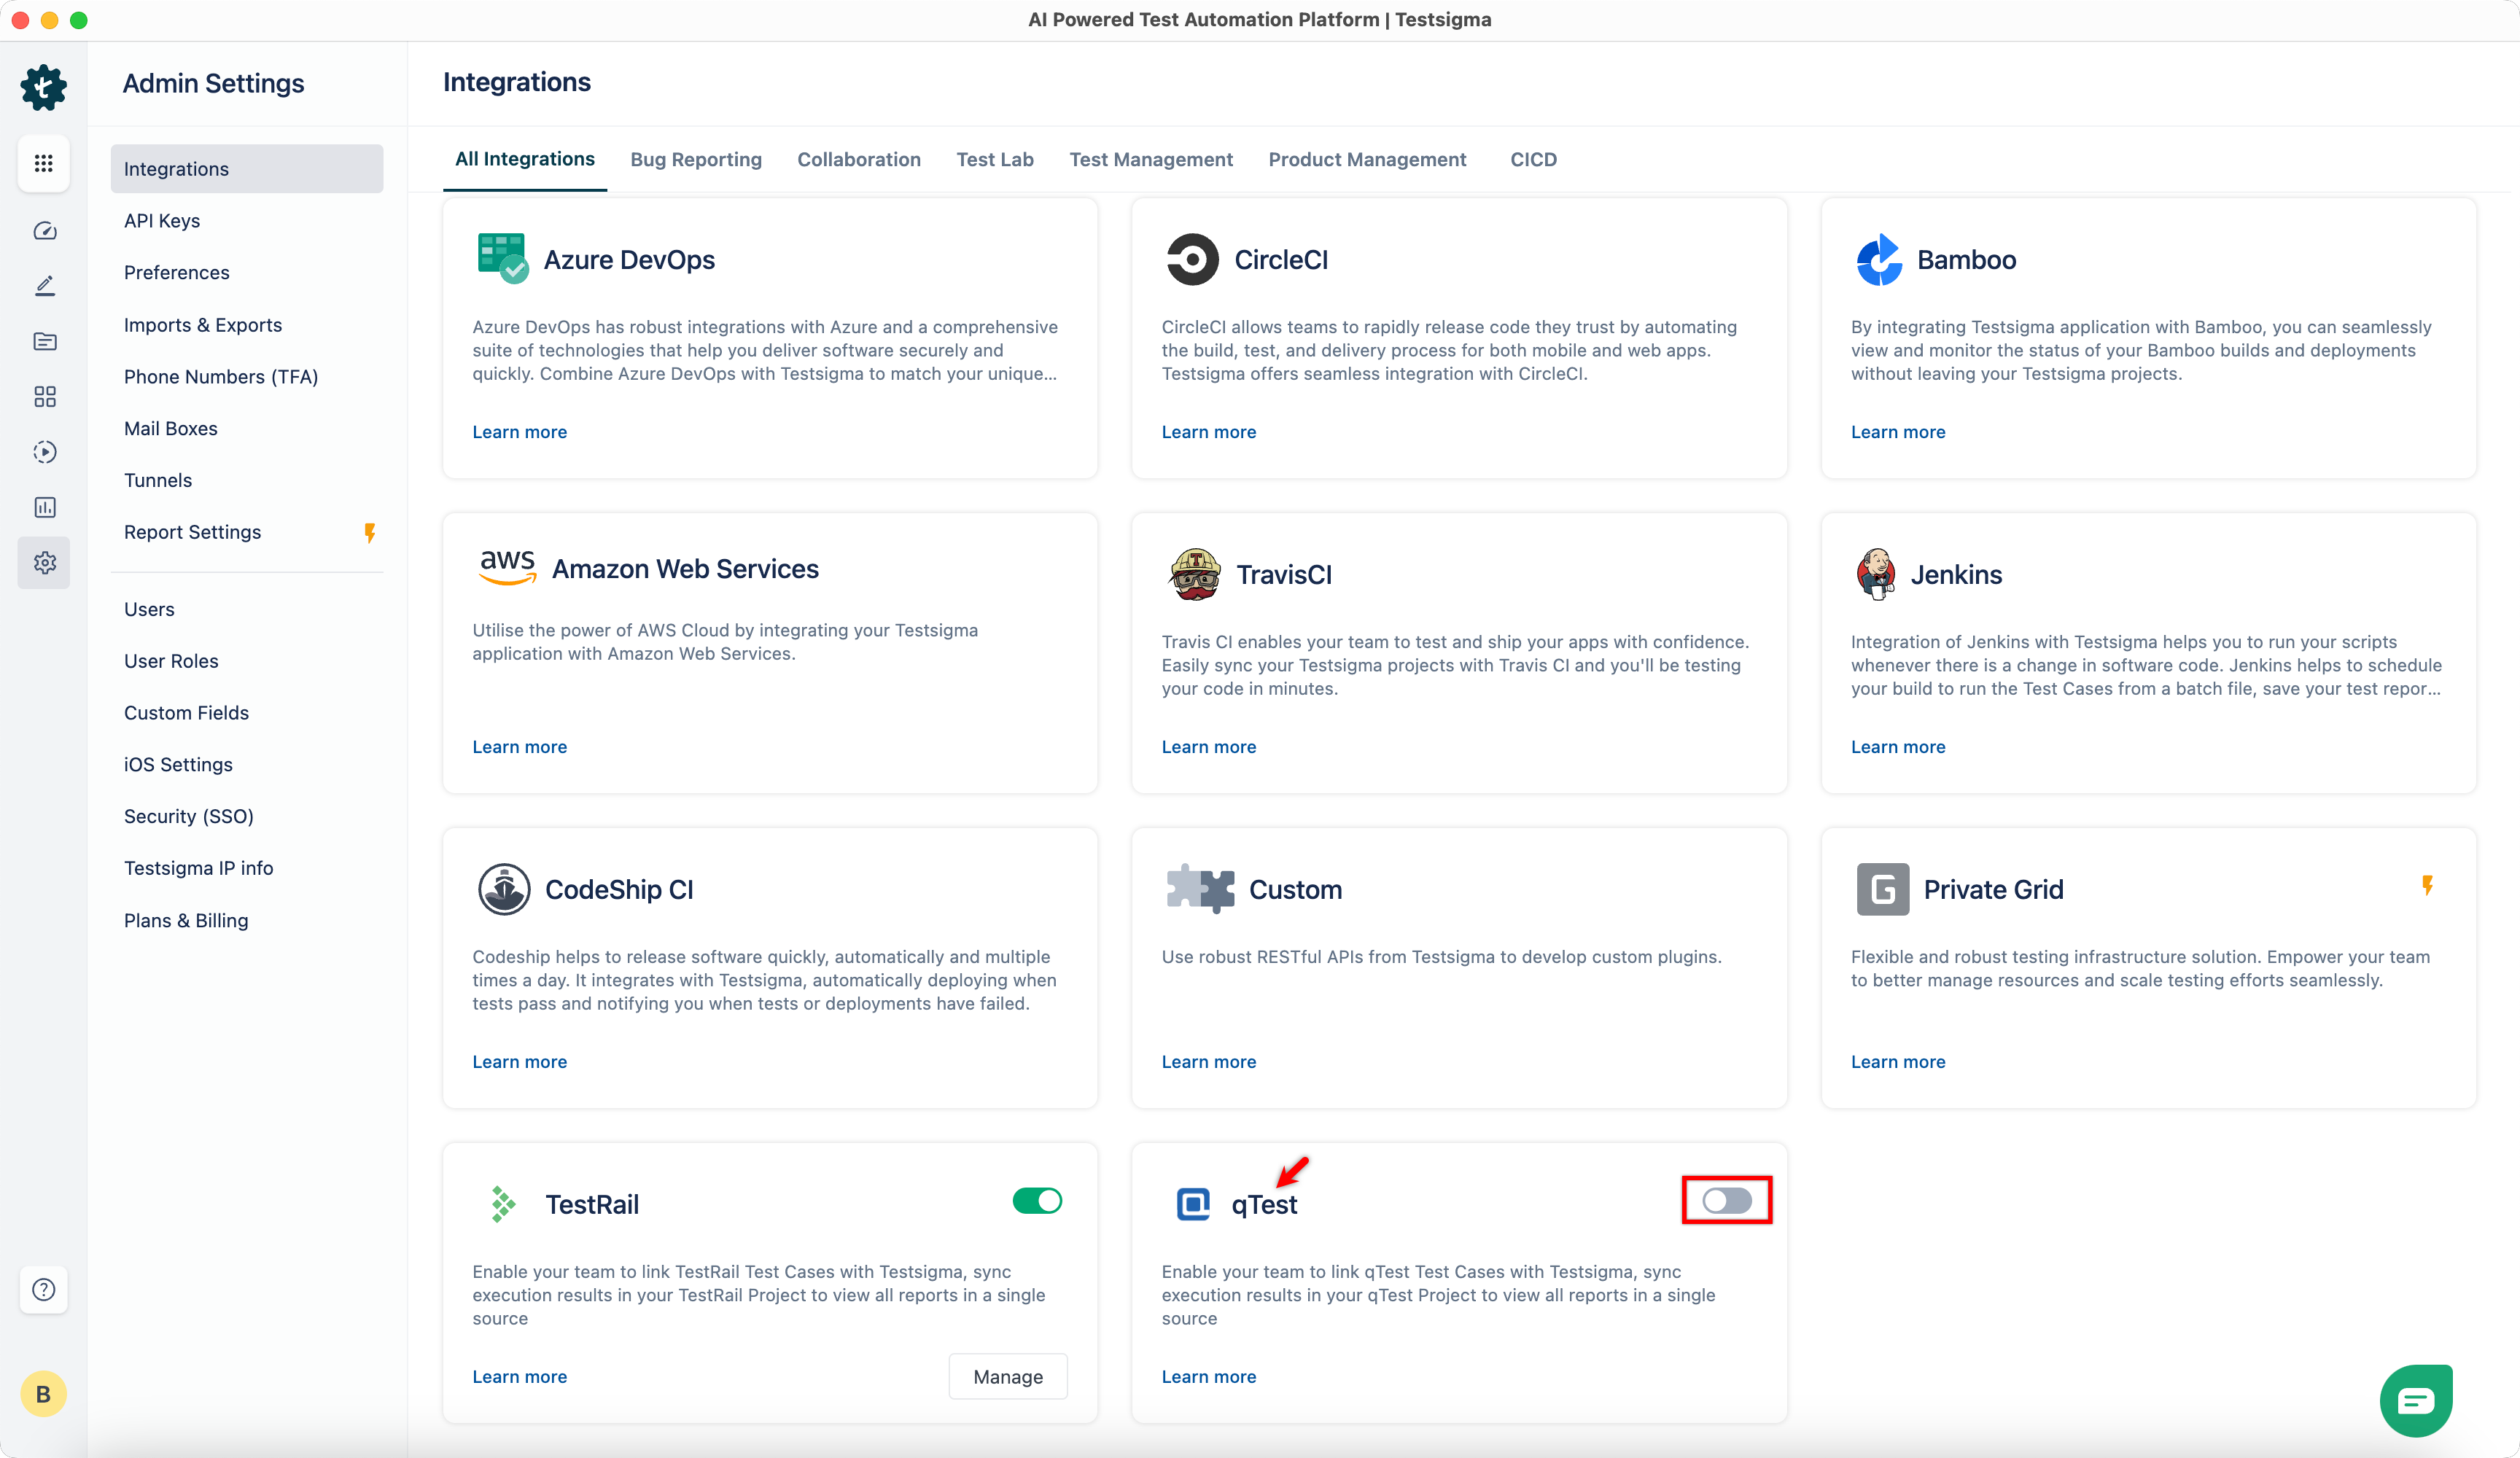
Task: Select the Test Management tab
Action: point(1150,159)
